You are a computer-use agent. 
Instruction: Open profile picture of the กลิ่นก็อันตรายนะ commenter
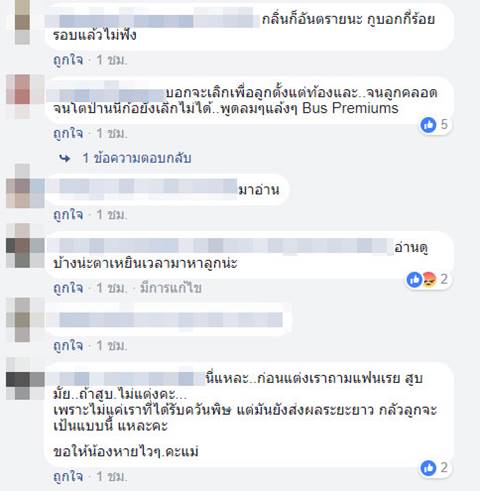click(22, 22)
